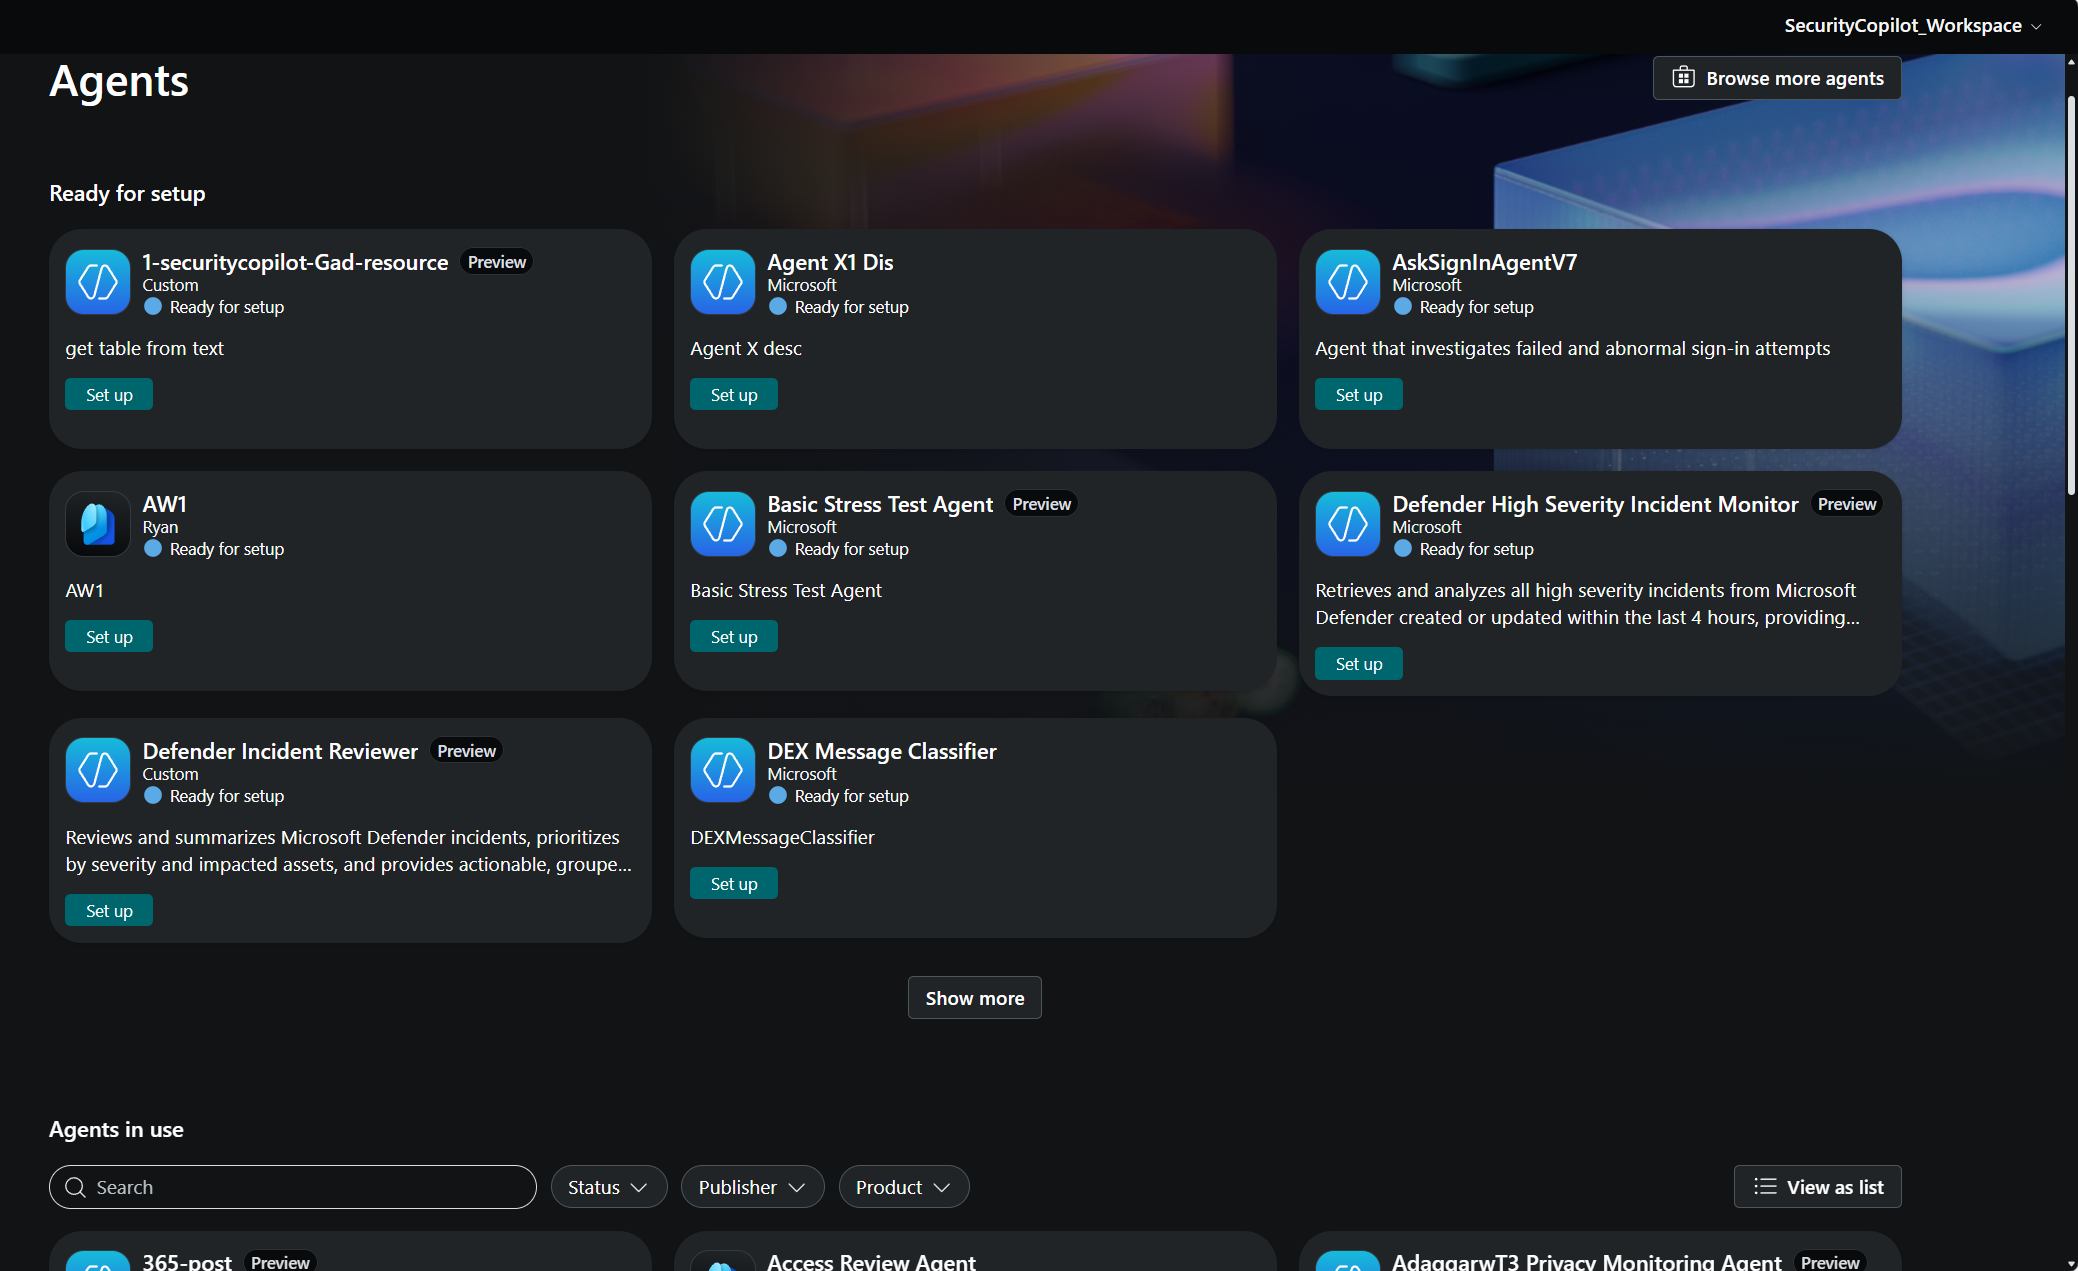This screenshot has width=2078, height=1271.
Task: Open the Basic Stress Test Agent title
Action: point(880,504)
